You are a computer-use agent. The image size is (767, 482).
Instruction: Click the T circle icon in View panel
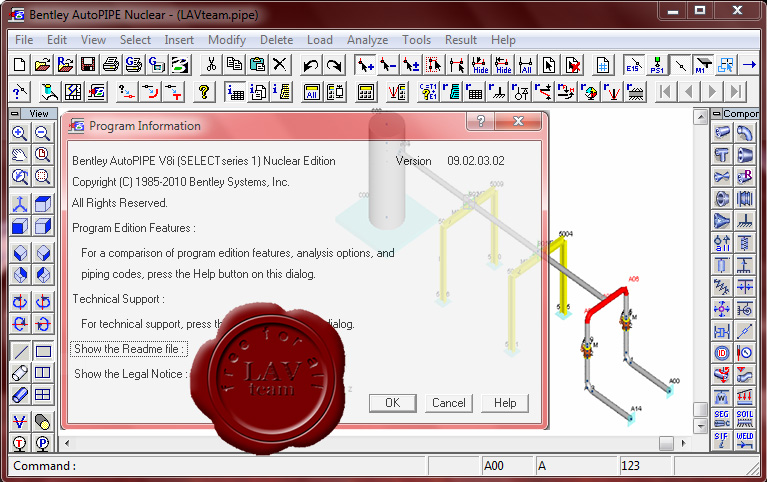pyautogui.click(x=20, y=443)
